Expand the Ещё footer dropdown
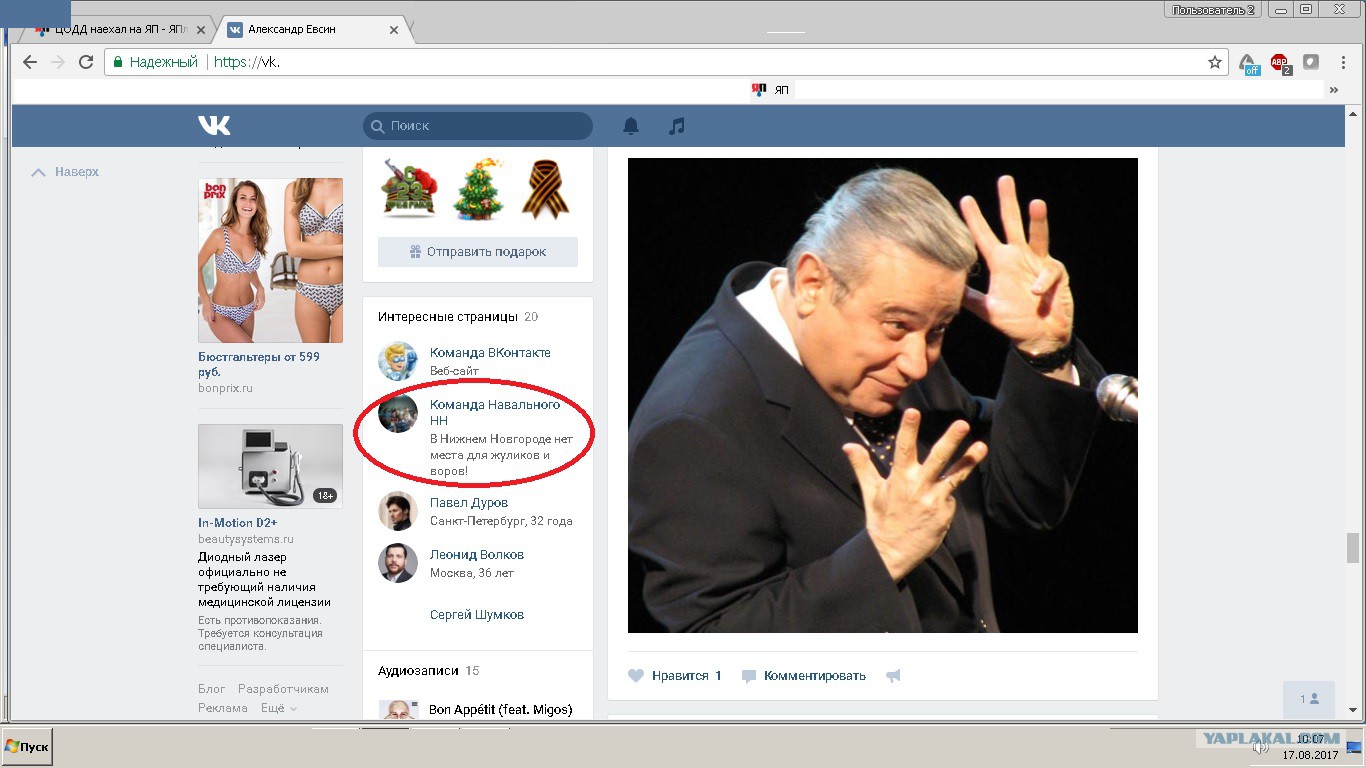 click(x=279, y=708)
